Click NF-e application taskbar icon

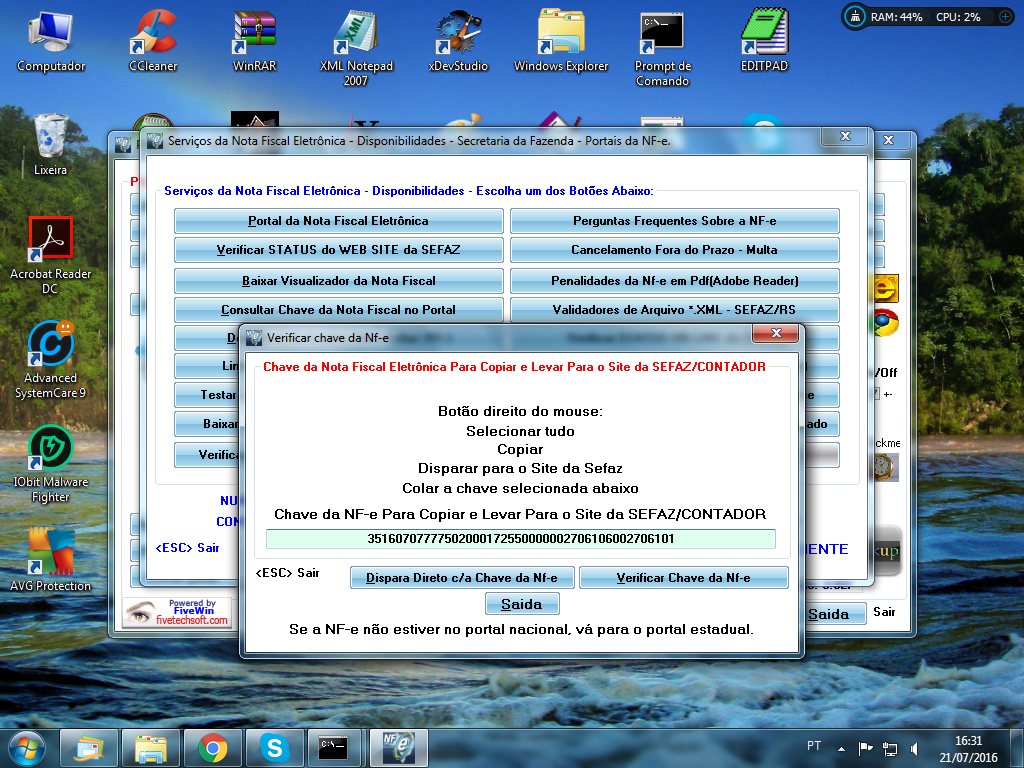(x=397, y=747)
